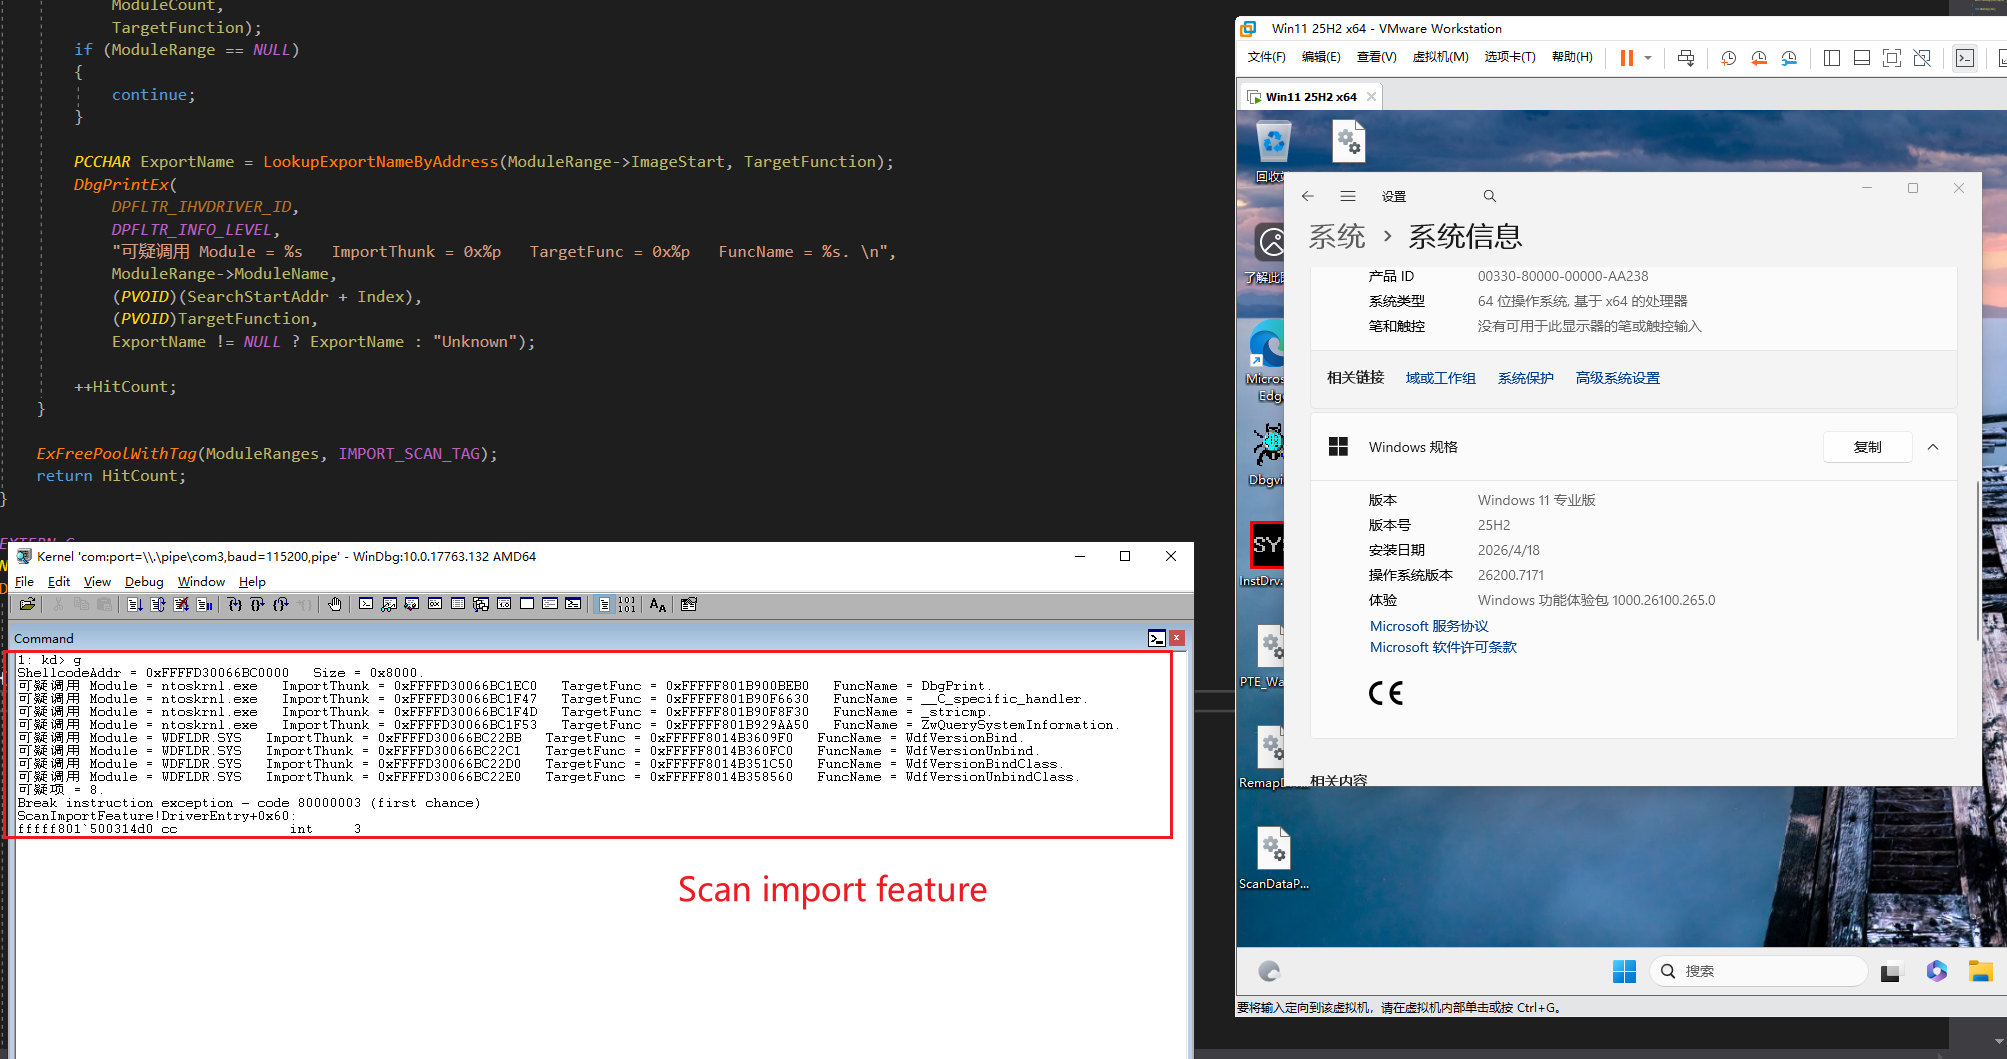2007x1059 pixels.
Task: Click the Options icon in WinDbg toolbar
Action: click(689, 604)
